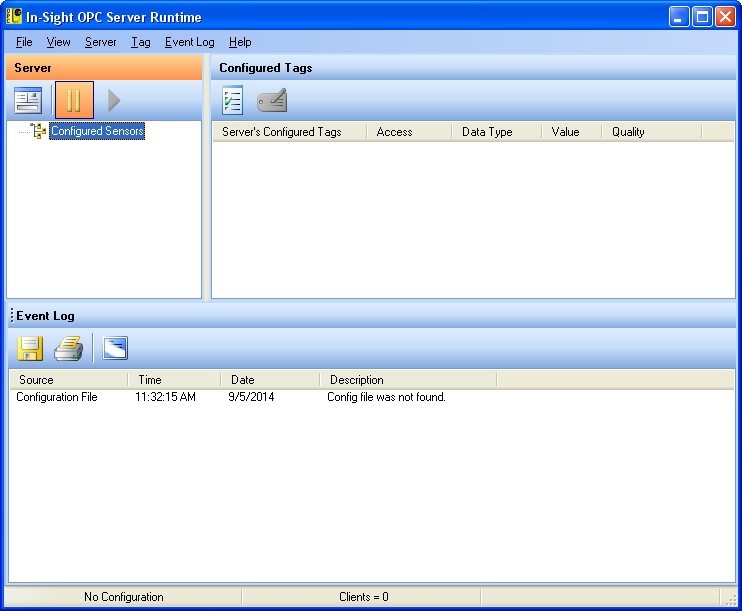Open the File menu
The height and width of the screenshot is (611, 742).
point(24,42)
